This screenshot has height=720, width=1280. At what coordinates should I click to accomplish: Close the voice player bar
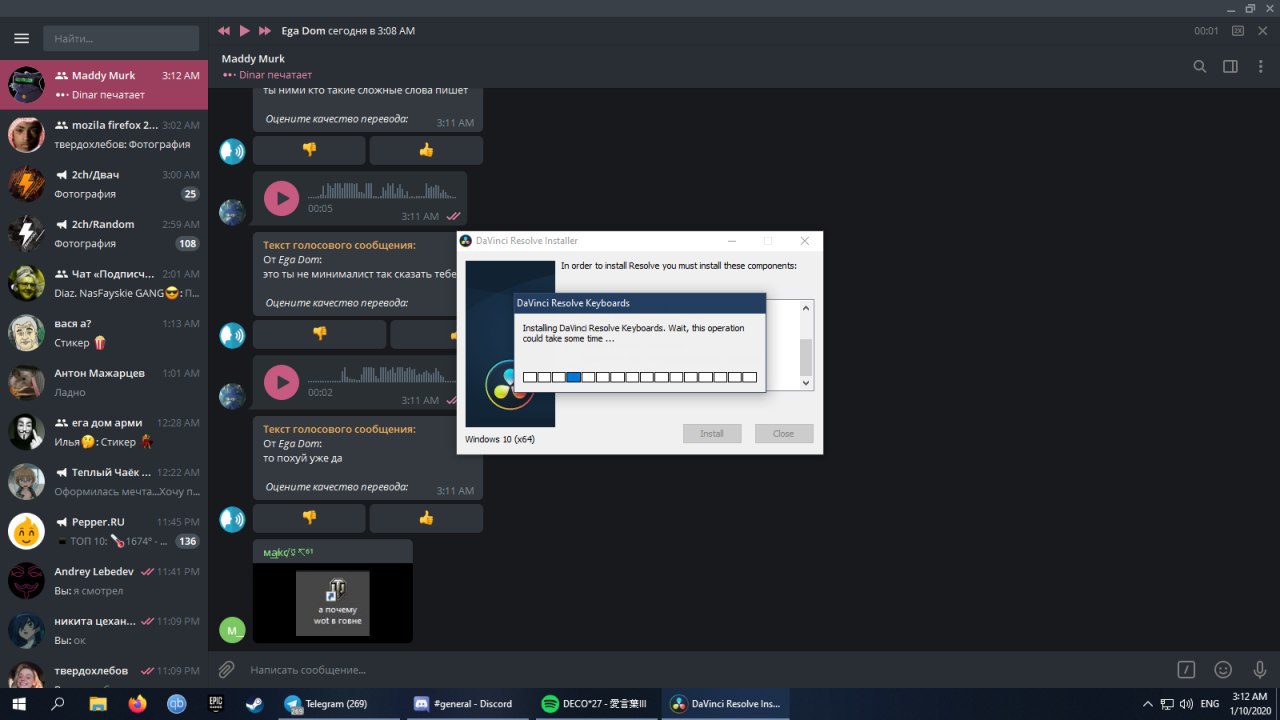[1263, 31]
